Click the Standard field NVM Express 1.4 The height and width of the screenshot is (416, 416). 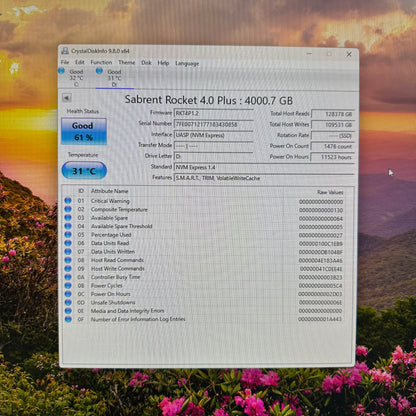point(264,167)
